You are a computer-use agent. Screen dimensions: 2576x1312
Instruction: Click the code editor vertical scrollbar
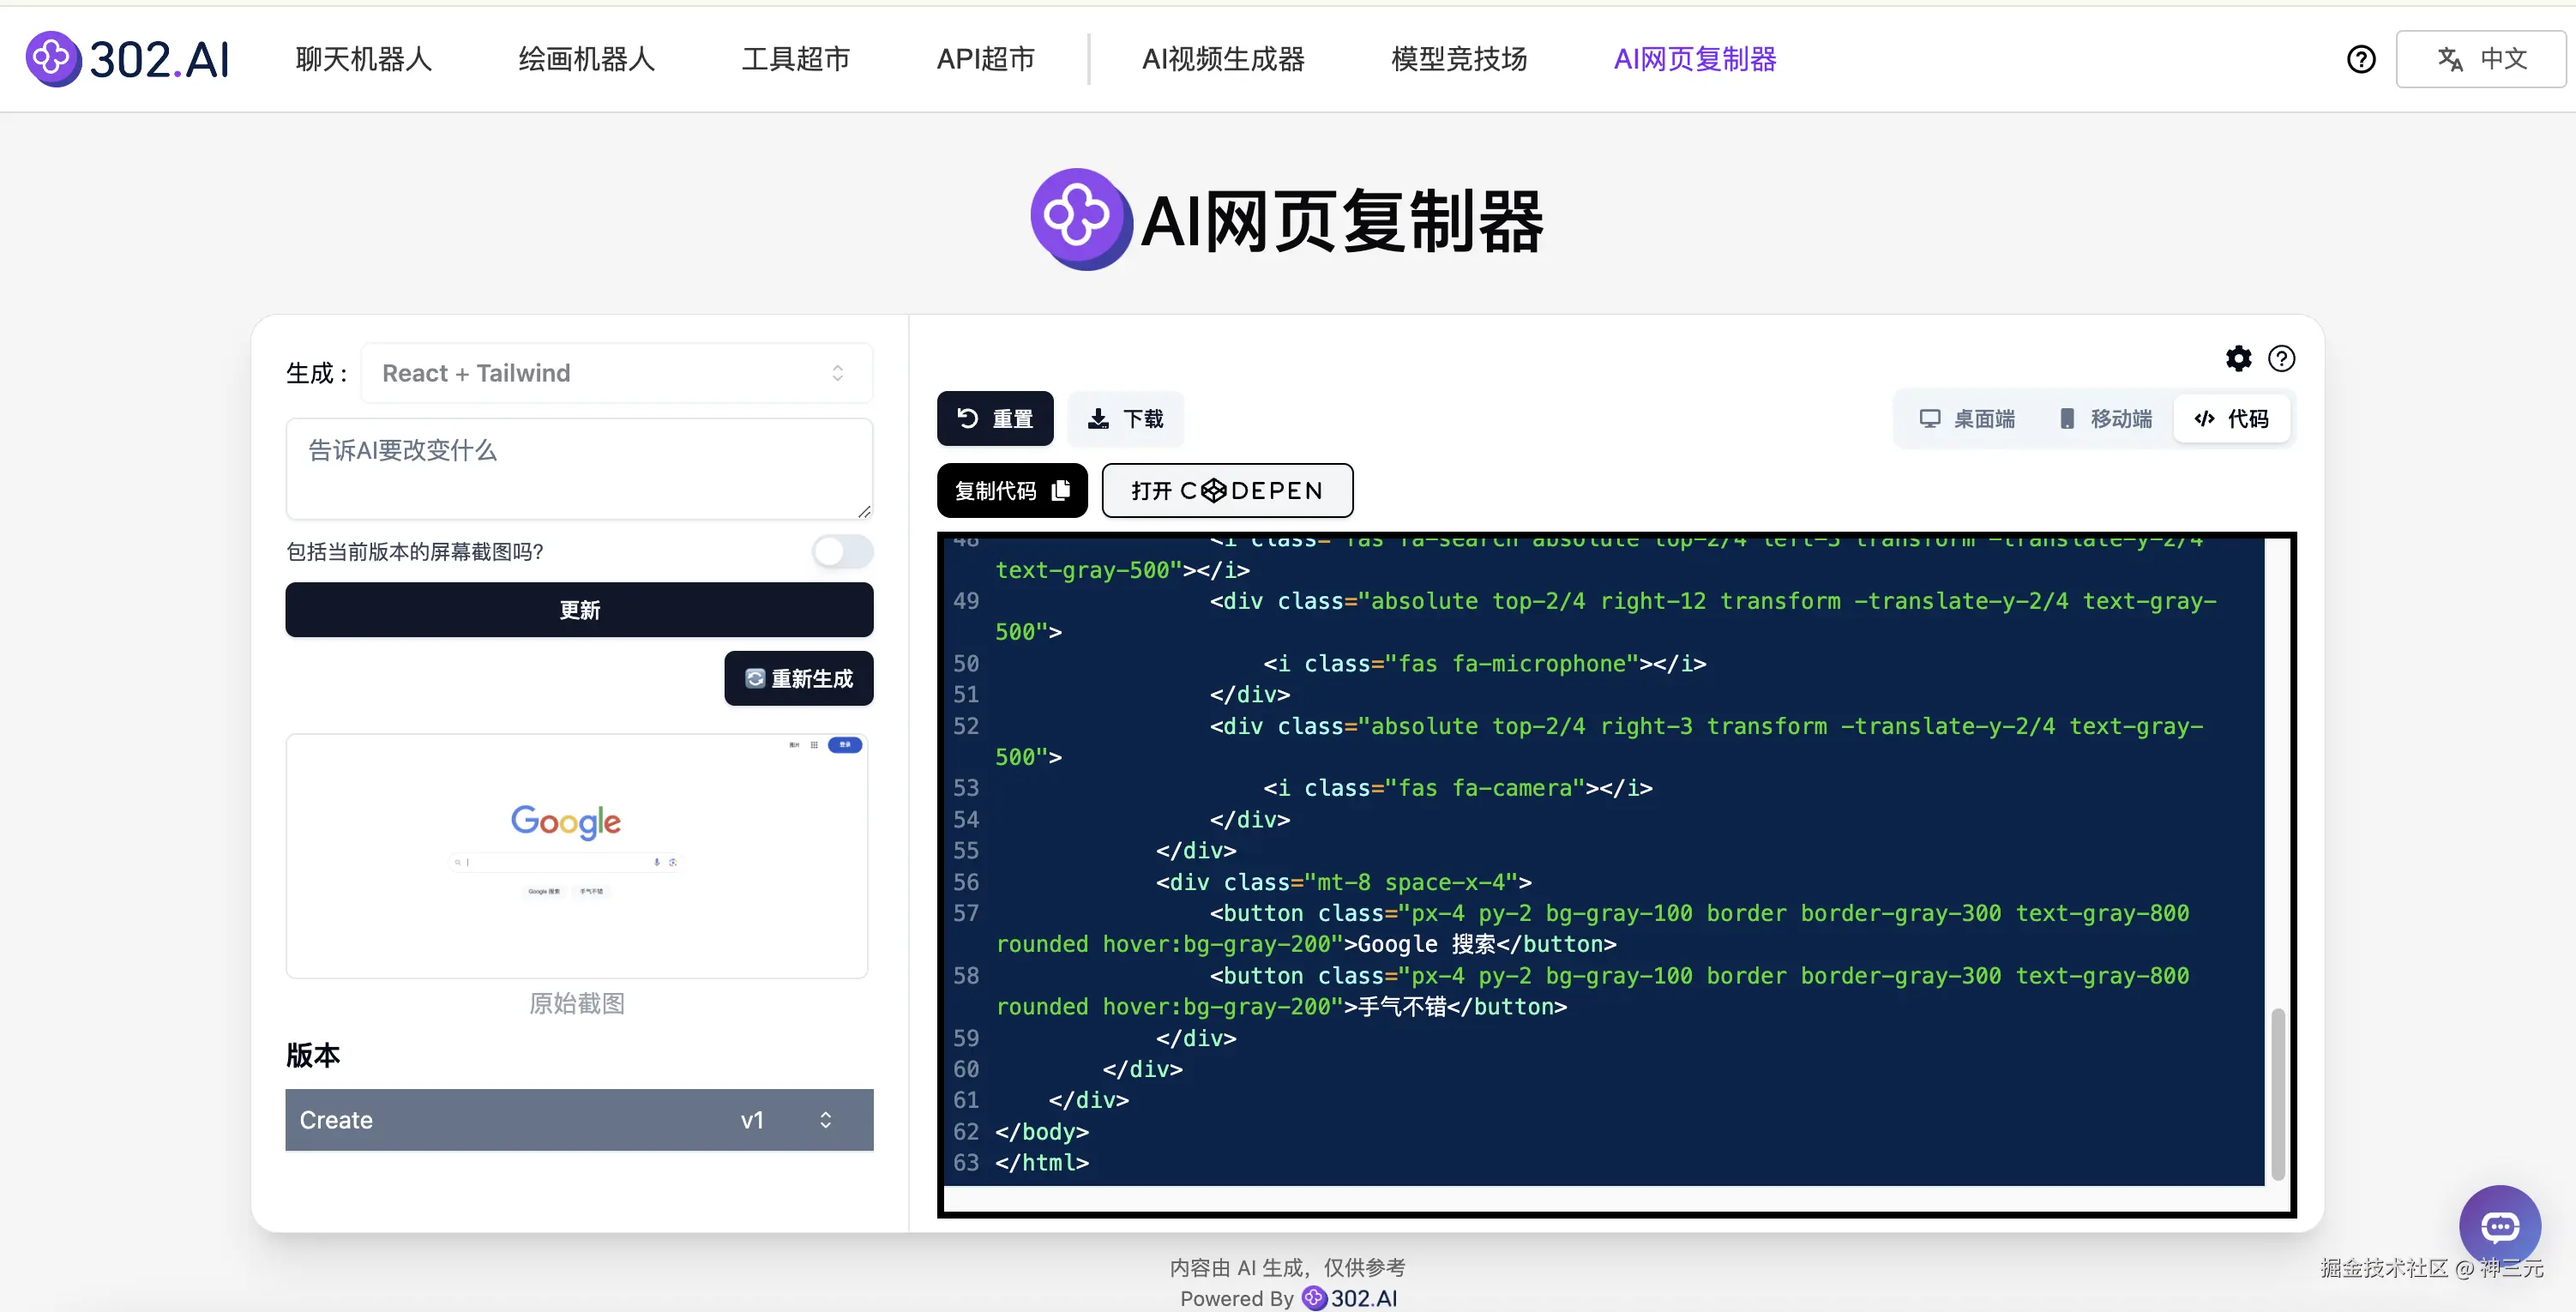pyautogui.click(x=2277, y=1094)
